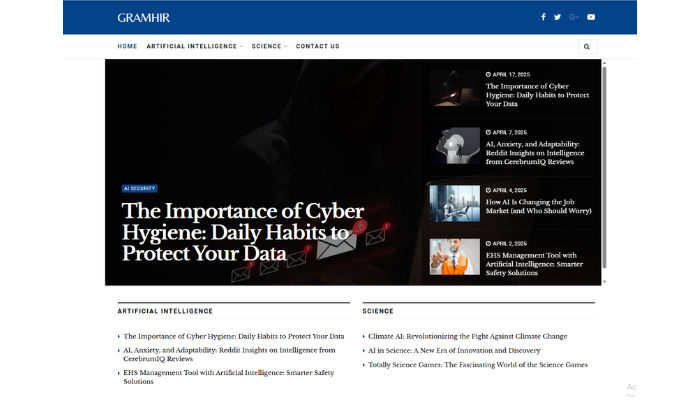This screenshot has width=700, height=400.
Task: Click the slider scrollbar down arrow
Action: click(604, 282)
